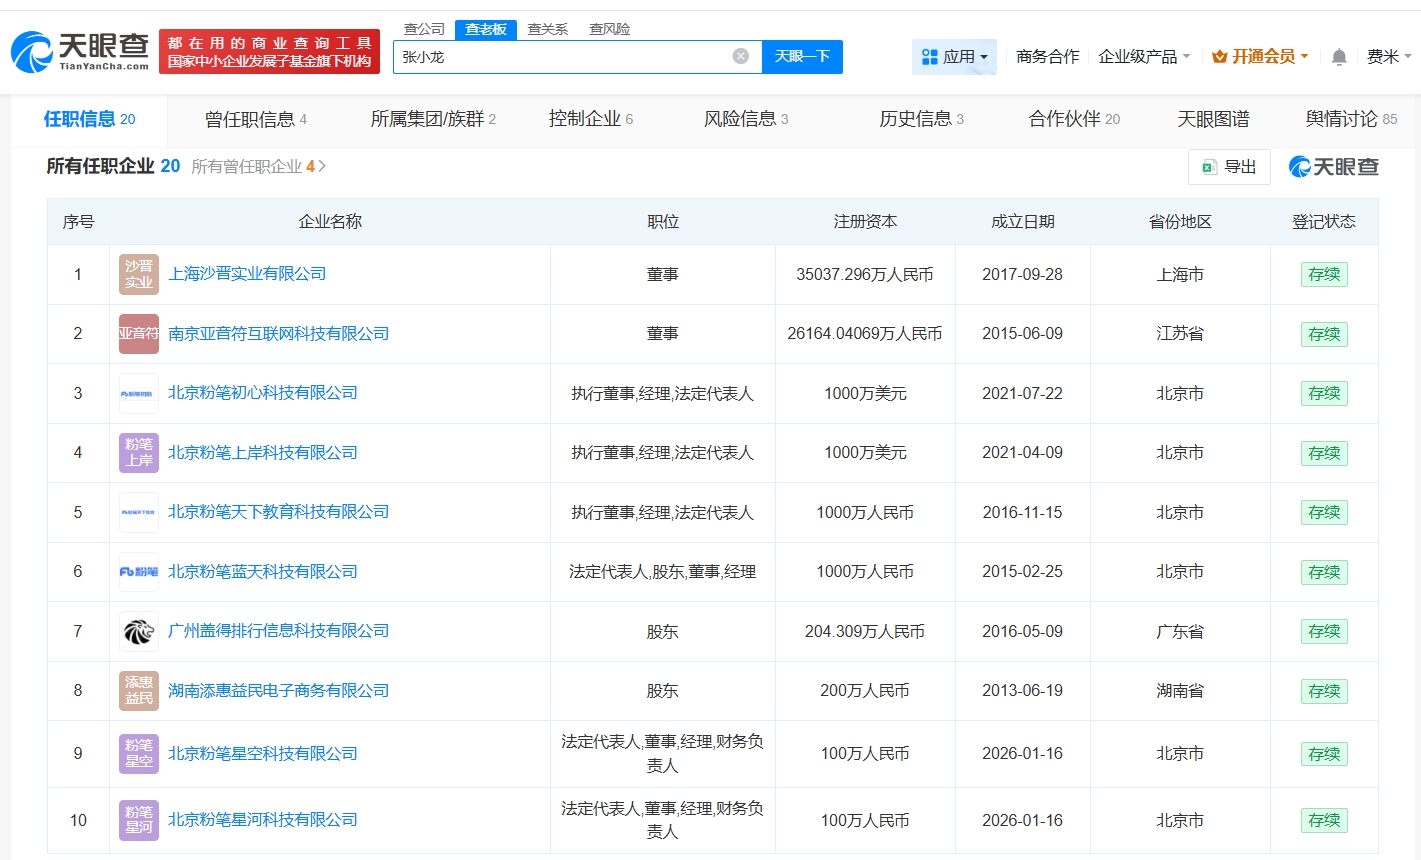Open 北京粉笔蓝天科技有限公司 link
Image resolution: width=1421 pixels, height=860 pixels.
[x=263, y=572]
